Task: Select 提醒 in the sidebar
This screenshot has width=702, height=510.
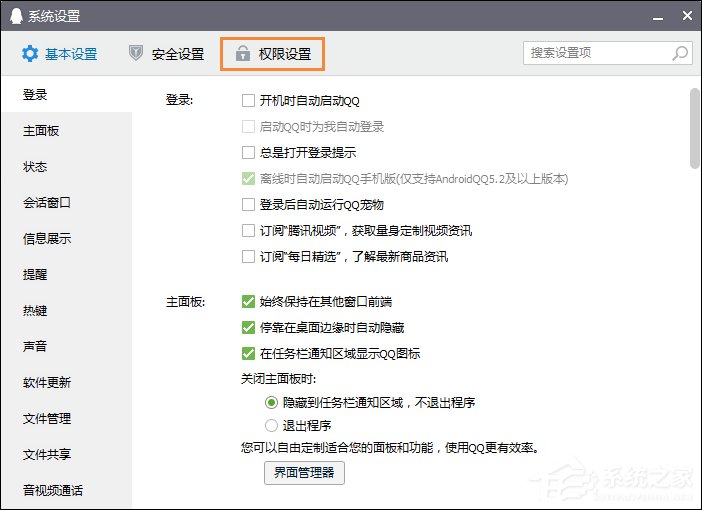Action: 66,274
